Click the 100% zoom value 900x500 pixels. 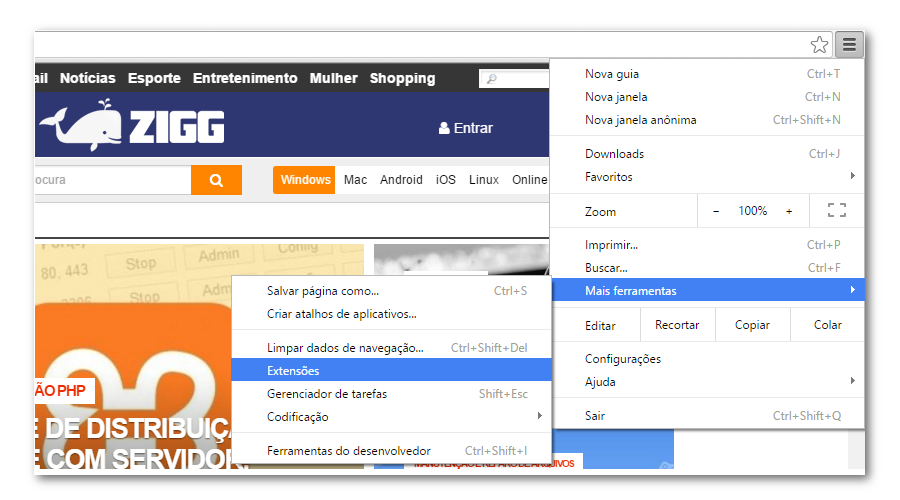click(x=752, y=211)
